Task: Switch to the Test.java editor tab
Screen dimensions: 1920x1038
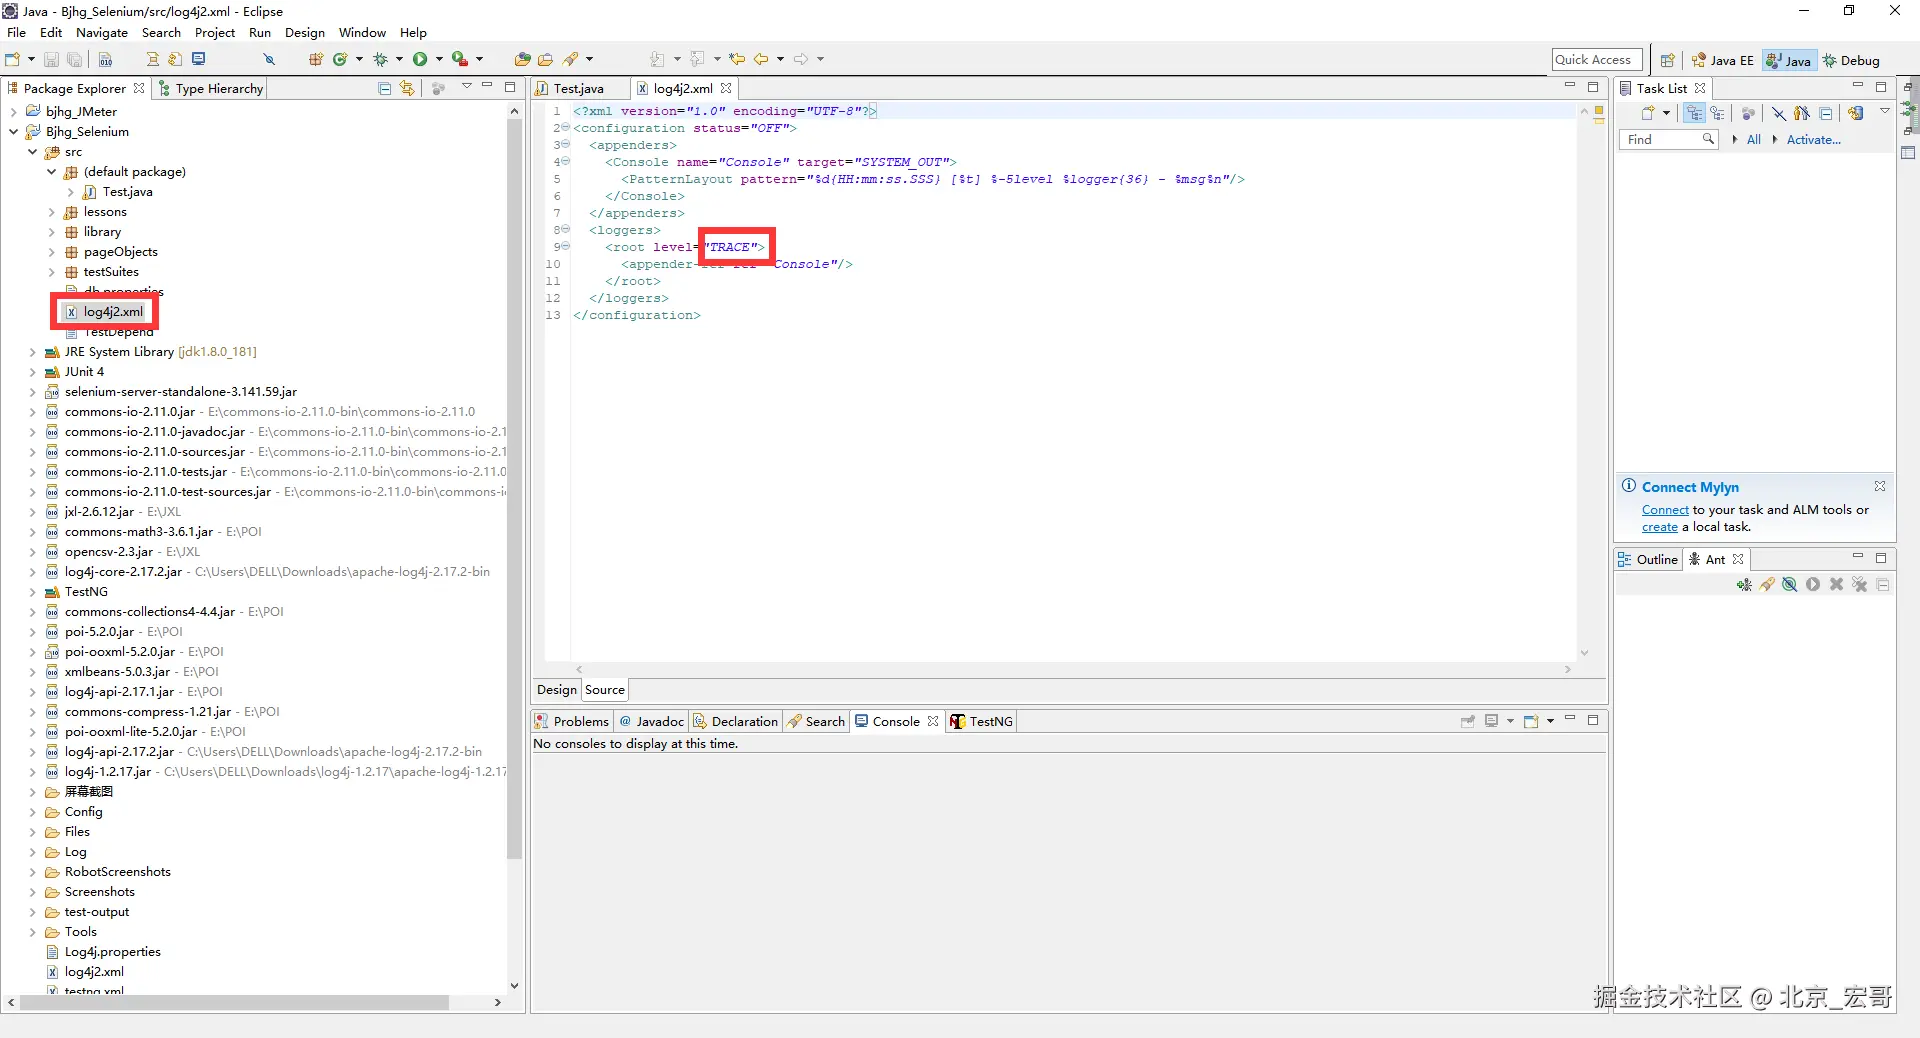Action: 579,89
